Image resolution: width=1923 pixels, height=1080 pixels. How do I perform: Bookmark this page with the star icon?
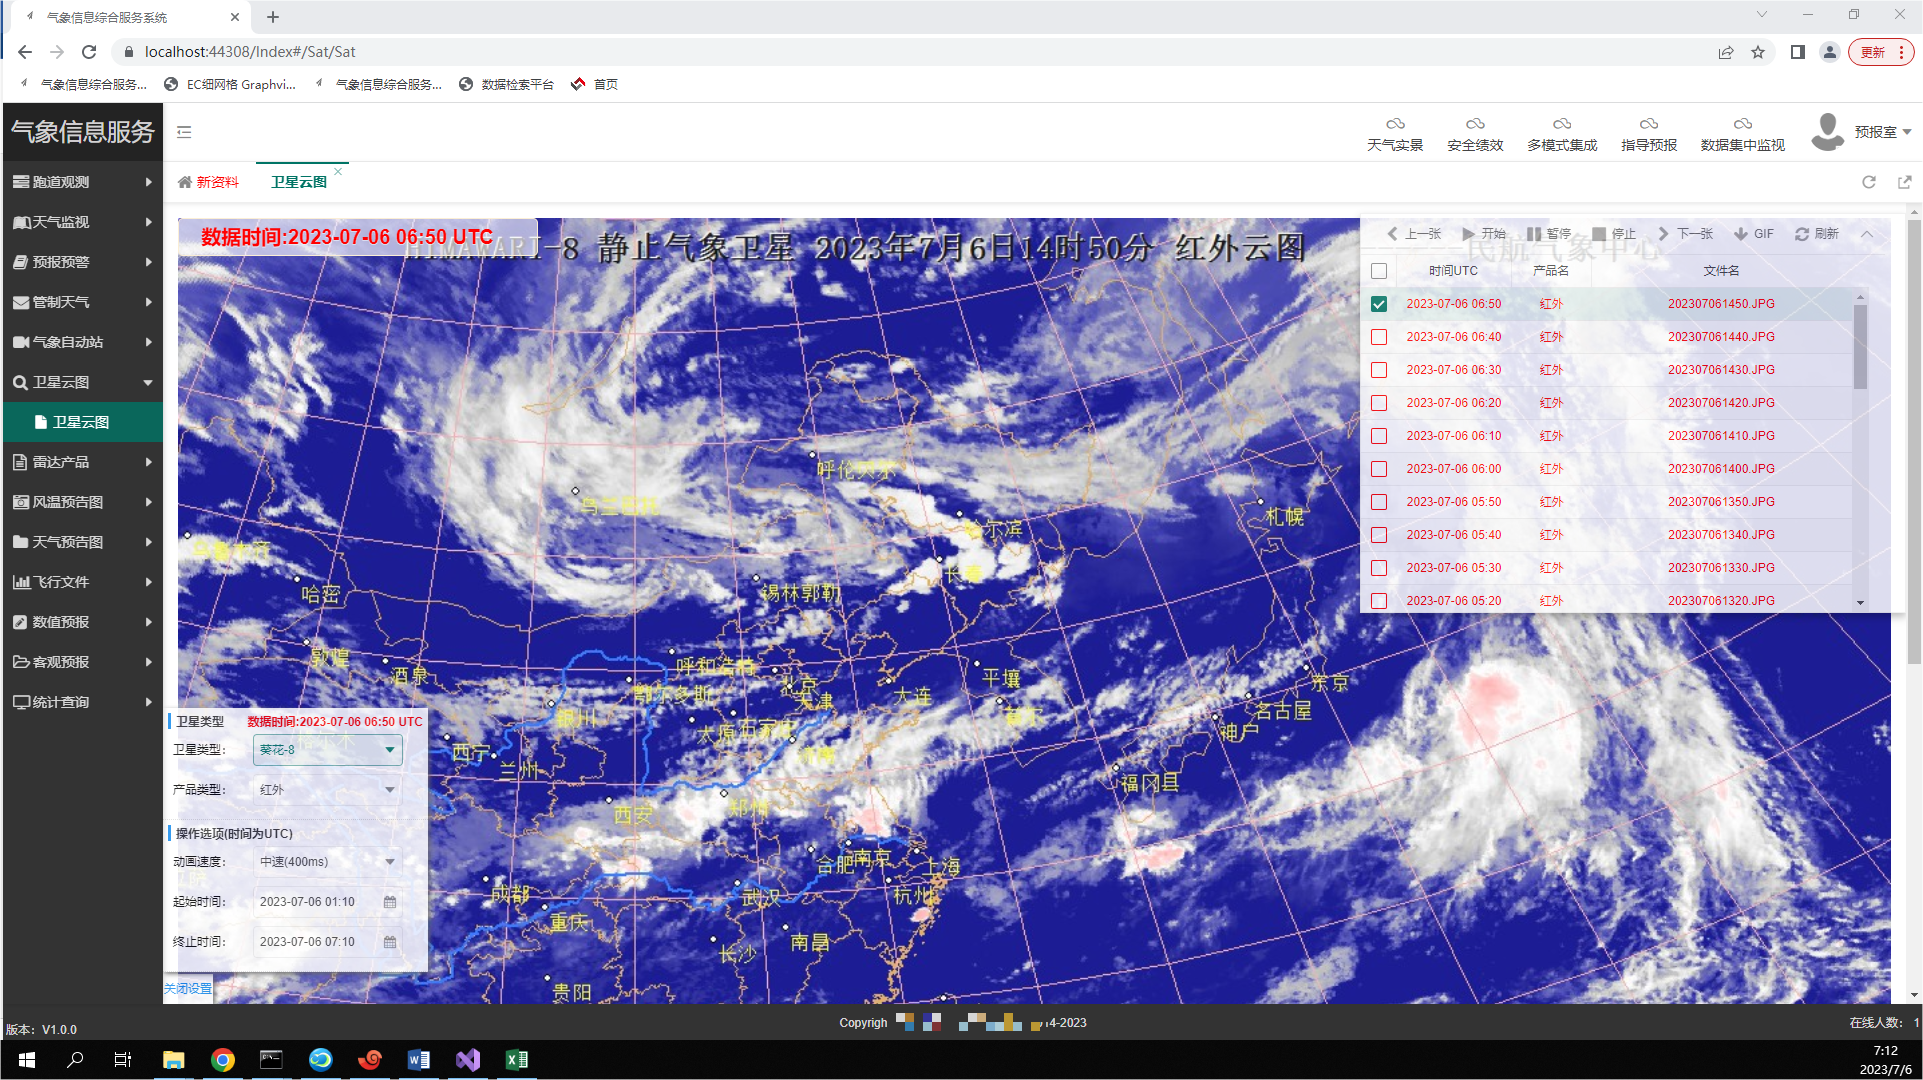1758,52
